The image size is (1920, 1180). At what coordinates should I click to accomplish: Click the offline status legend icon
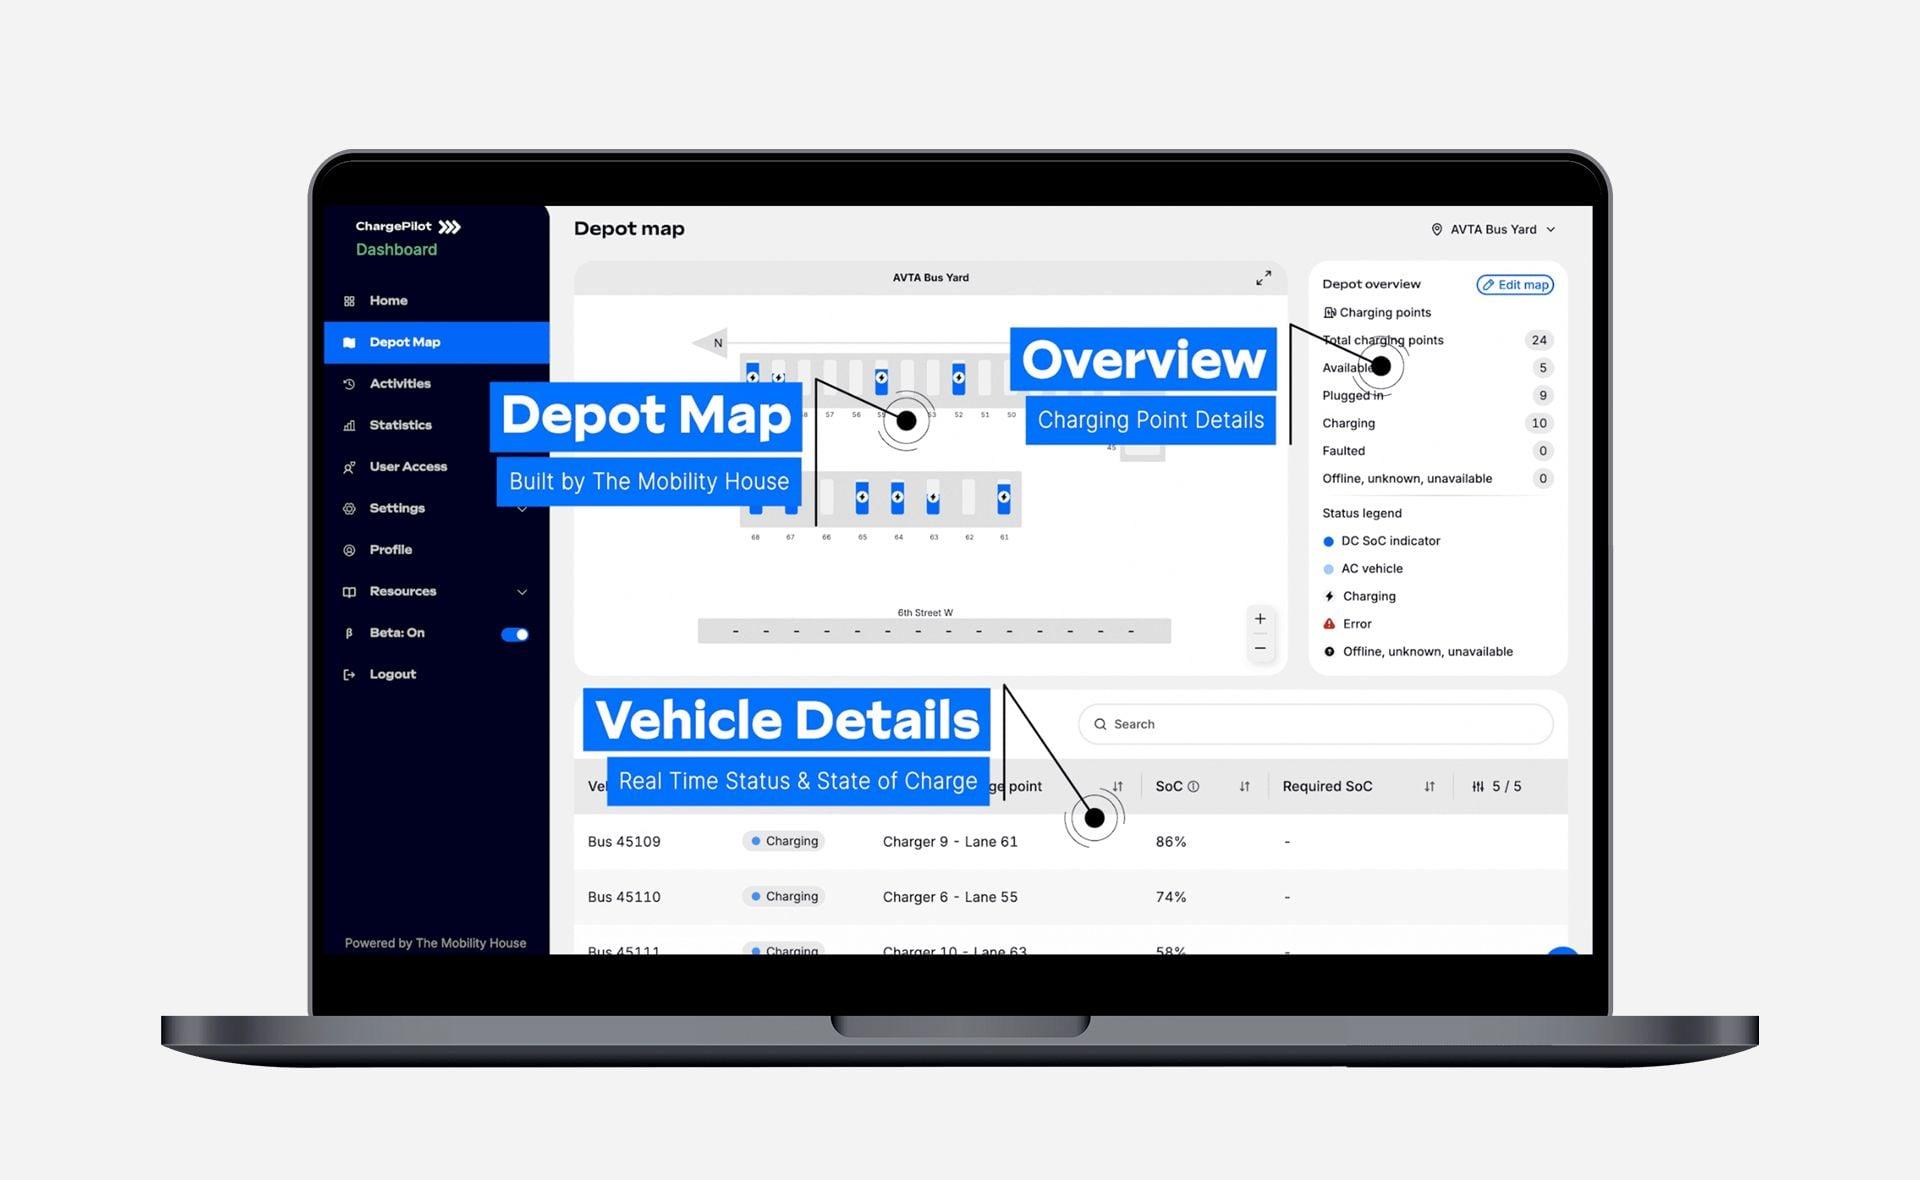point(1329,652)
